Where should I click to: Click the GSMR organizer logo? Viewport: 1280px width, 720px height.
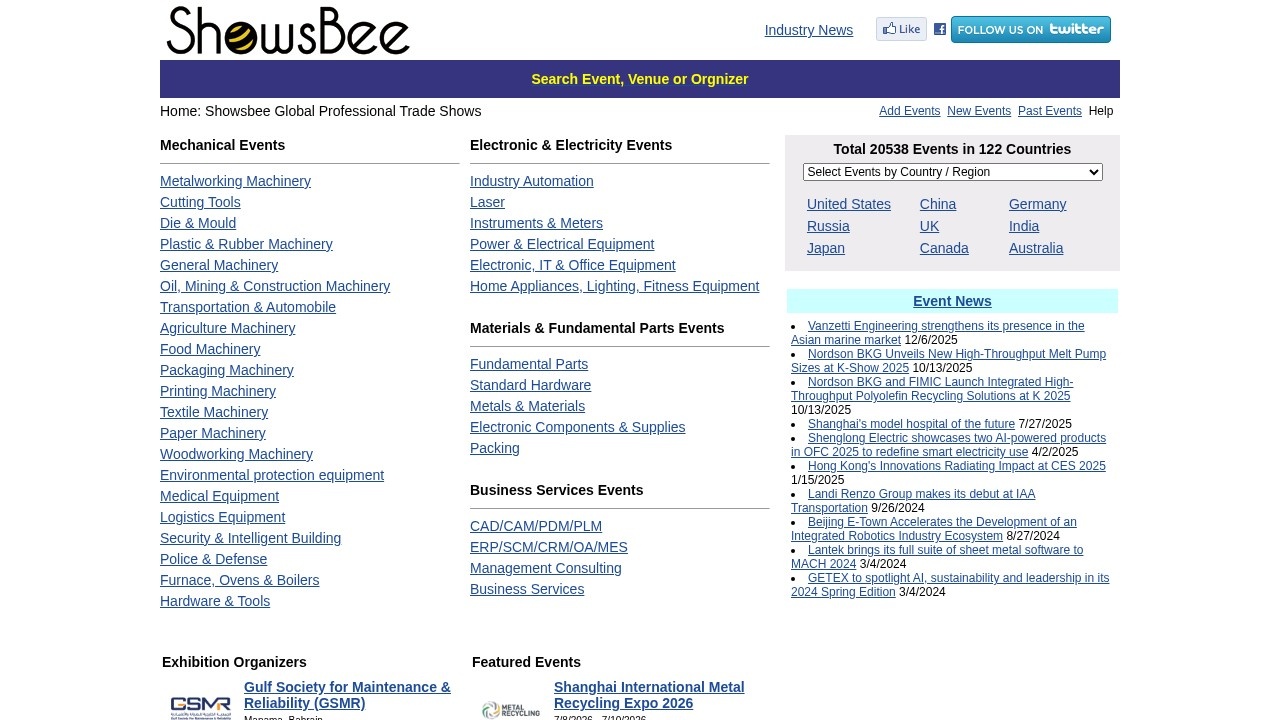point(200,705)
